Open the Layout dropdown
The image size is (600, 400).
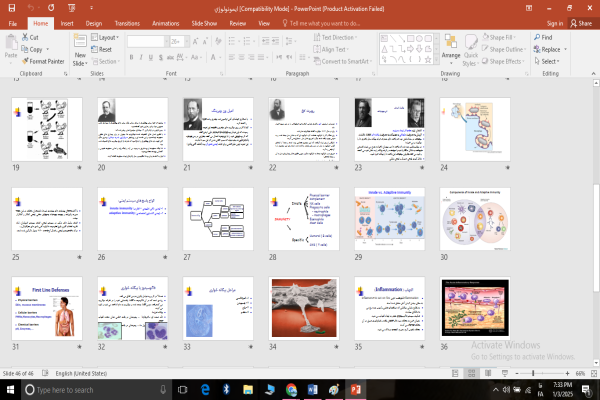tap(107, 37)
